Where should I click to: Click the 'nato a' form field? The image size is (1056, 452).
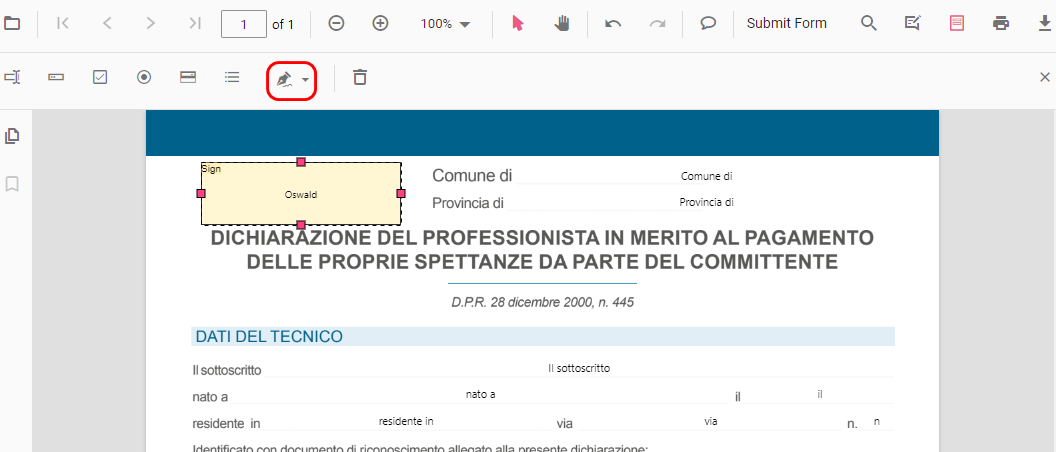click(480, 394)
